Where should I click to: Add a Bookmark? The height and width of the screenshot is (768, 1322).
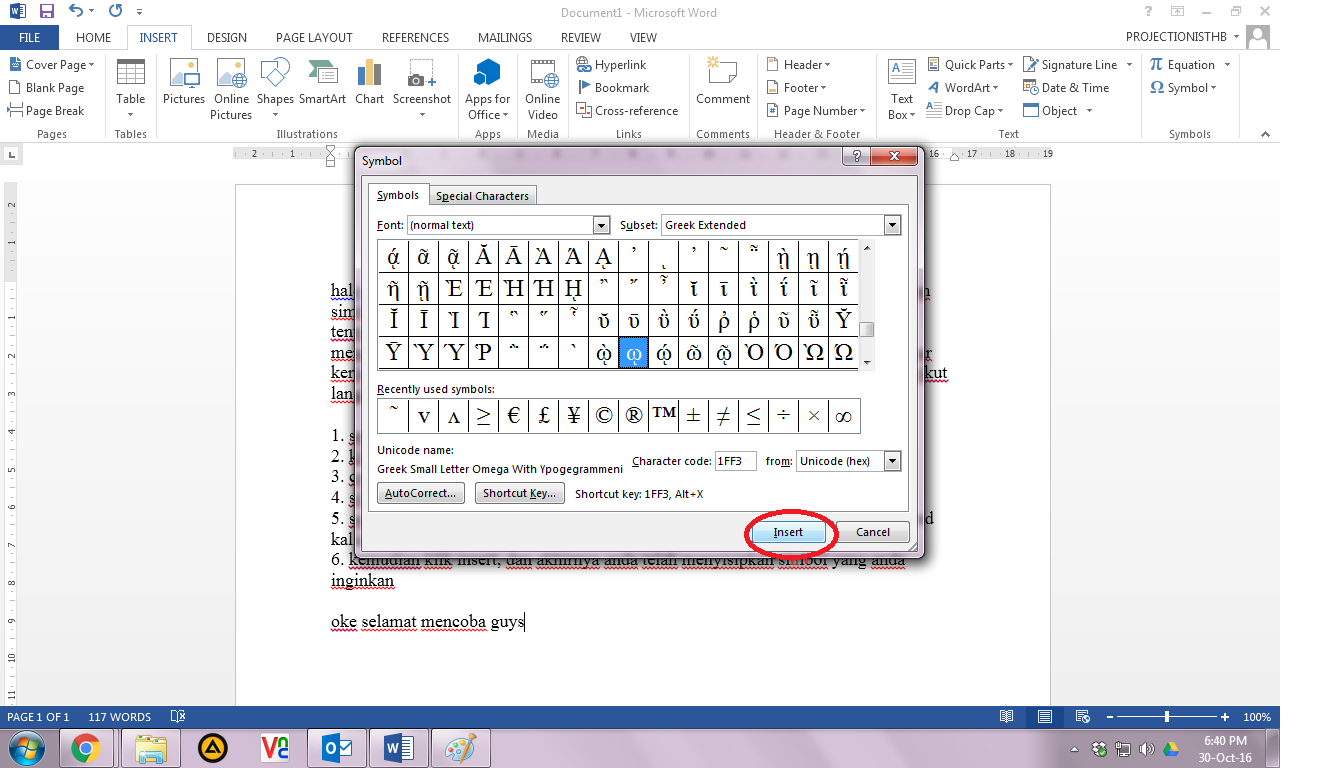coord(611,87)
